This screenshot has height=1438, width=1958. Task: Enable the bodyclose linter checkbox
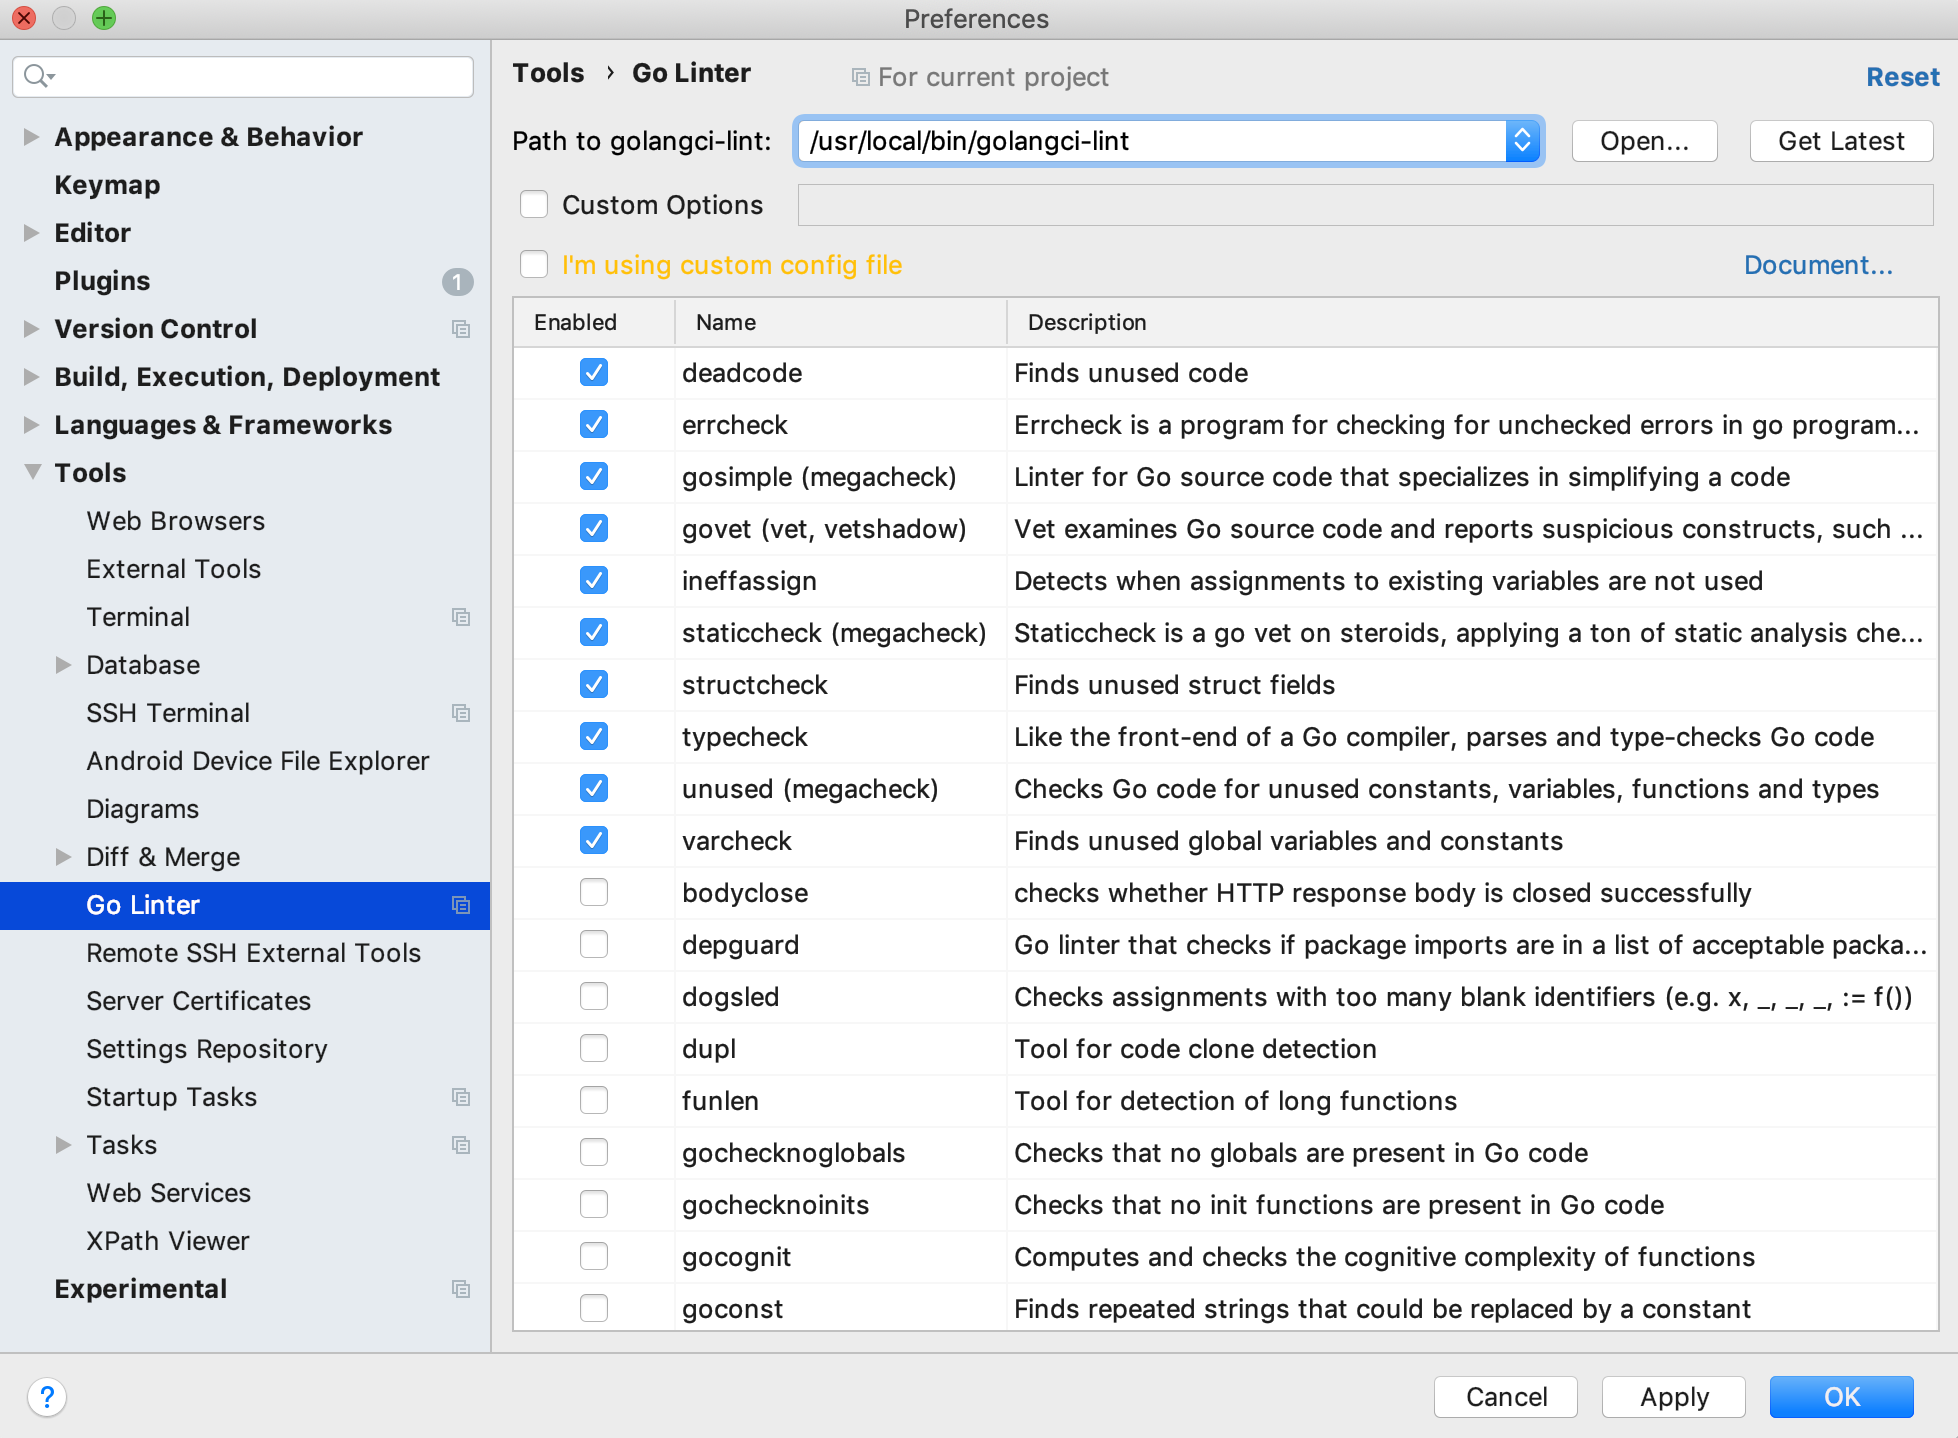click(594, 893)
